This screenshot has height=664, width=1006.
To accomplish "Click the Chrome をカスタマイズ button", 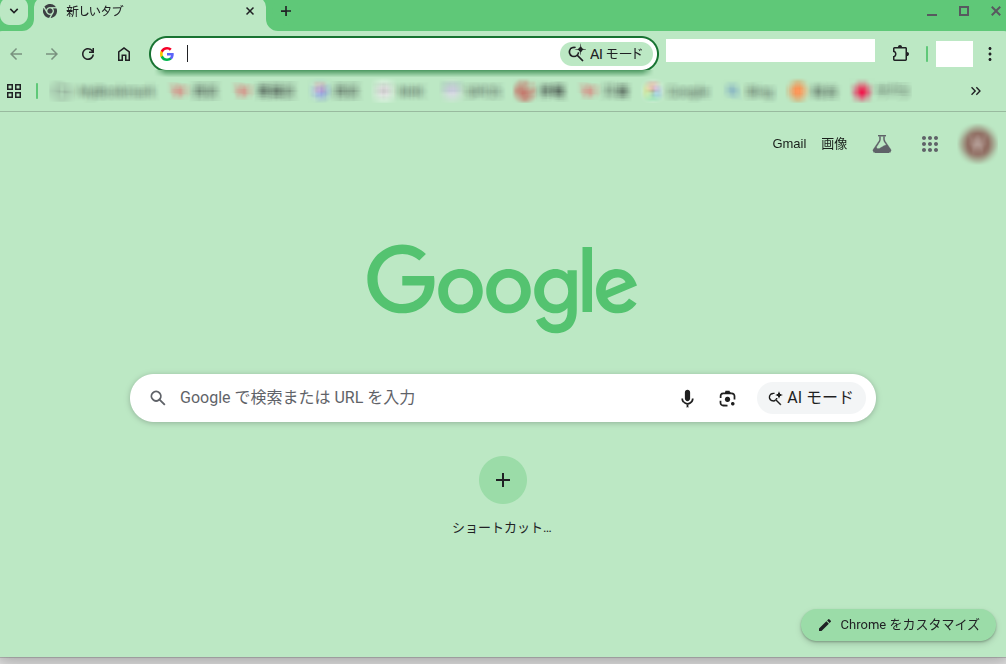I will [898, 625].
